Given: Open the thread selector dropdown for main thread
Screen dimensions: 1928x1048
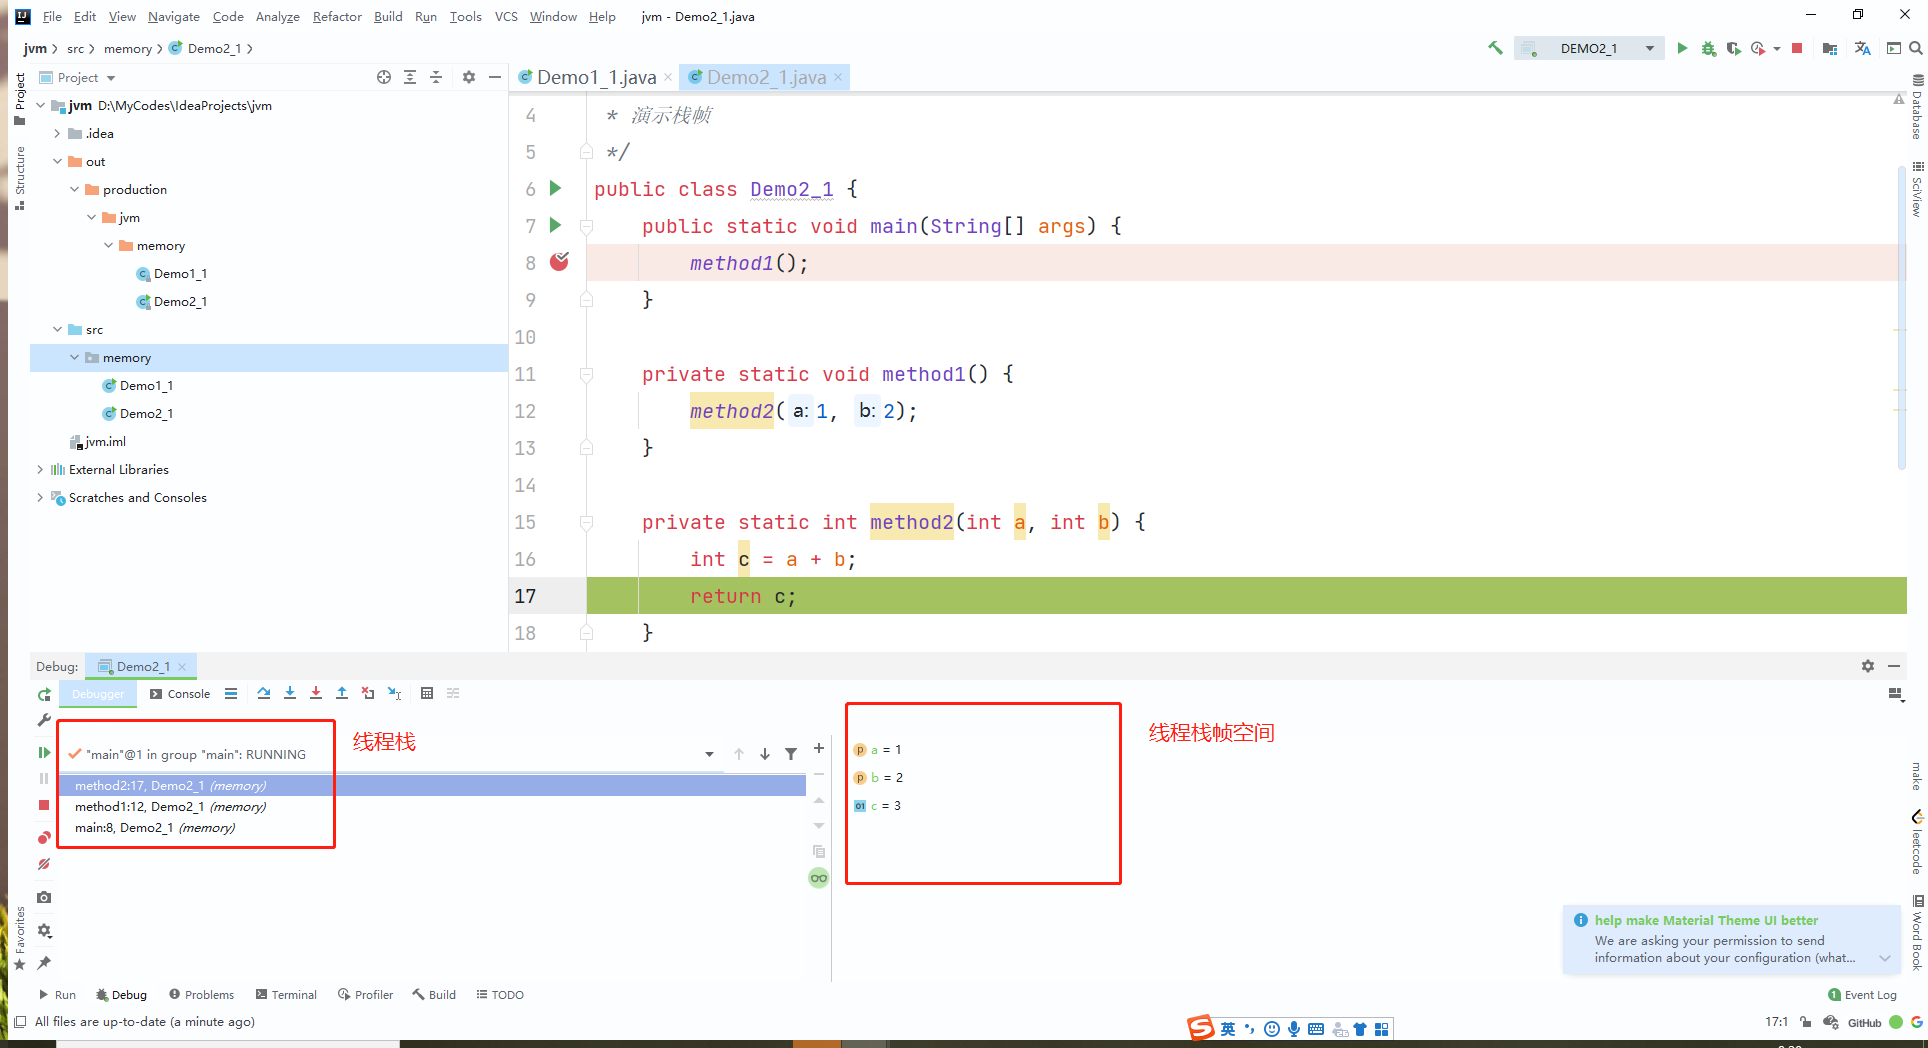Looking at the screenshot, I should pos(709,754).
